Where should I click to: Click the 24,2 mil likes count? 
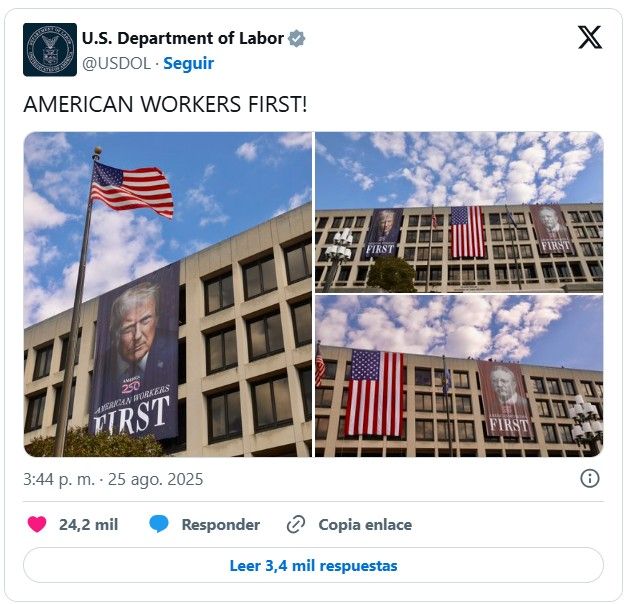point(88,524)
